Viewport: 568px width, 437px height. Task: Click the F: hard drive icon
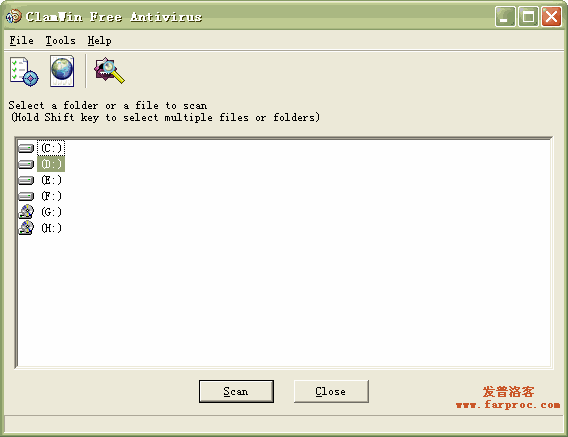26,196
